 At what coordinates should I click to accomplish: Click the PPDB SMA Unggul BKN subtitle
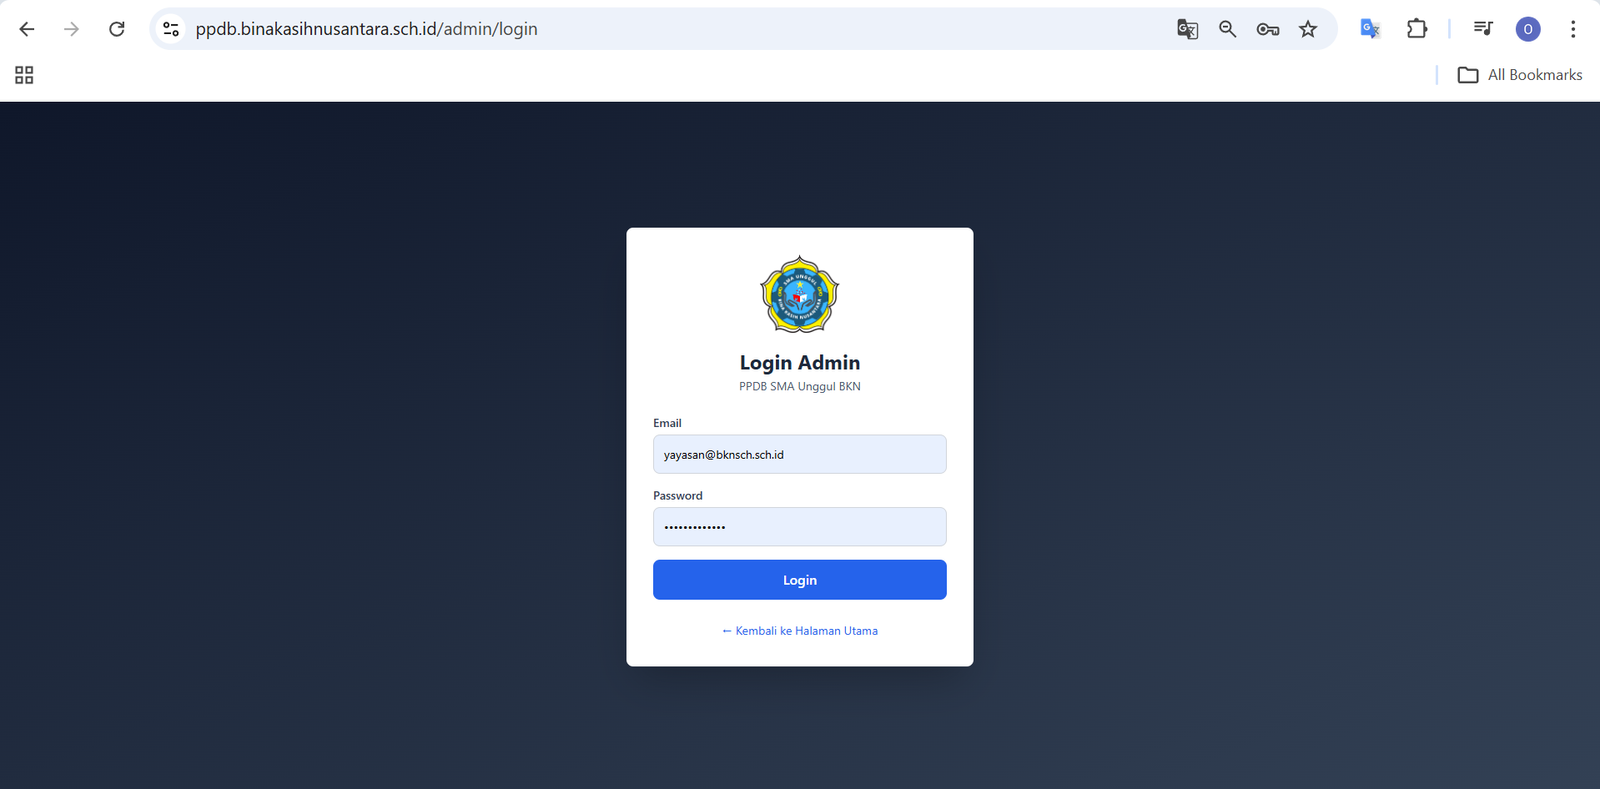(800, 386)
